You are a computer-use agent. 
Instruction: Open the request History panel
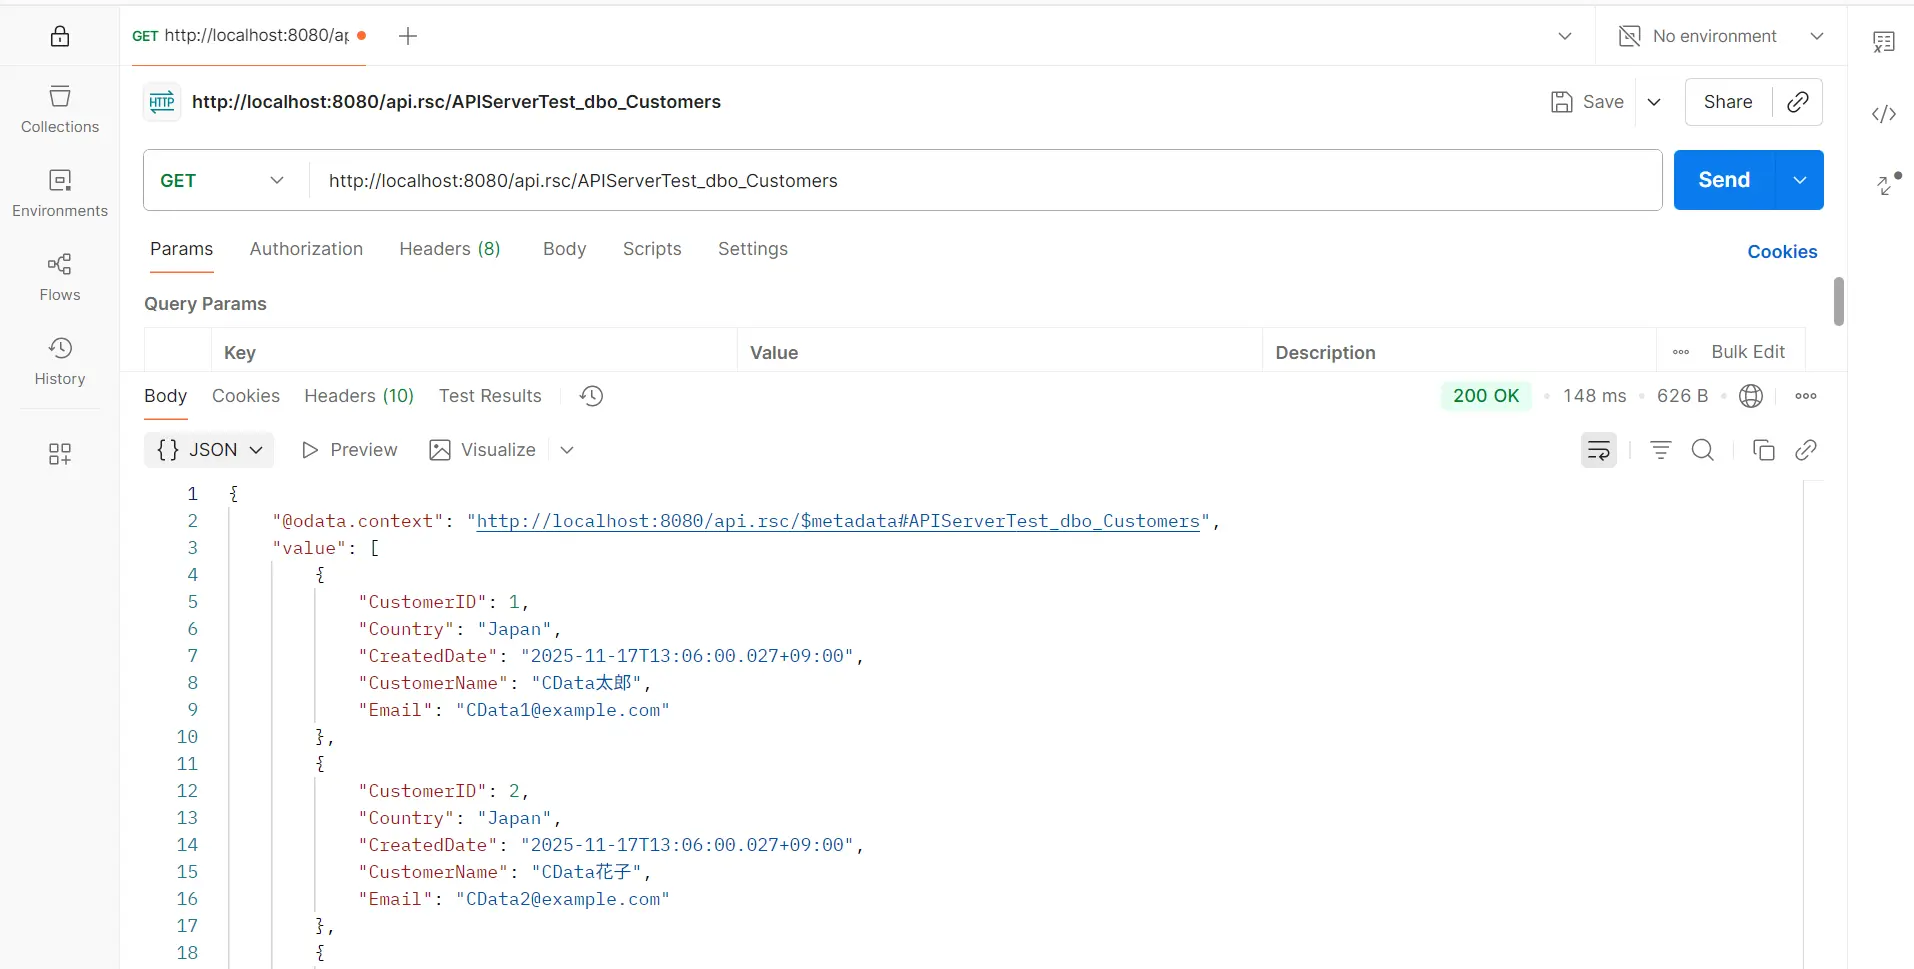(x=60, y=361)
